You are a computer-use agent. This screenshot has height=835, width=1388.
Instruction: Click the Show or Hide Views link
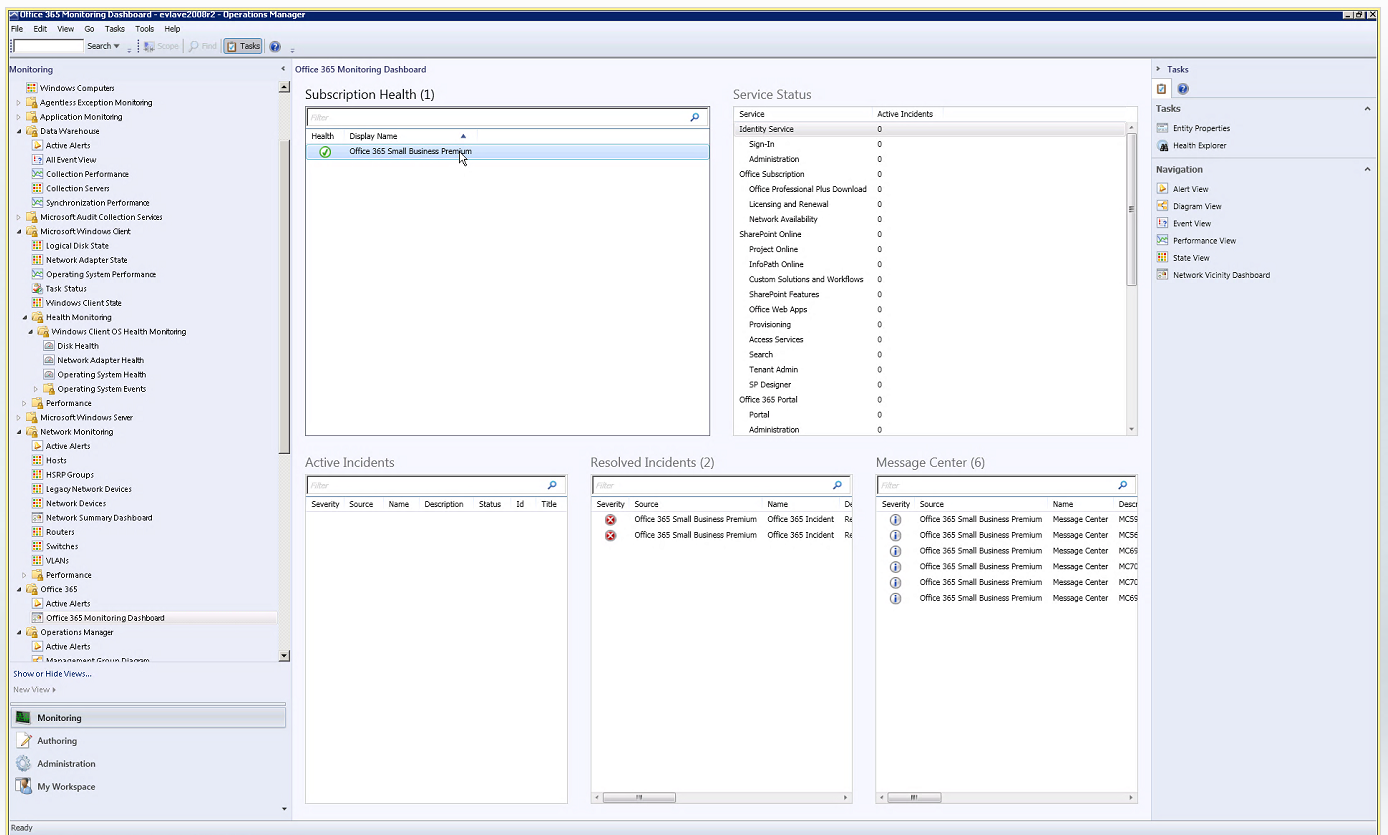click(52, 674)
